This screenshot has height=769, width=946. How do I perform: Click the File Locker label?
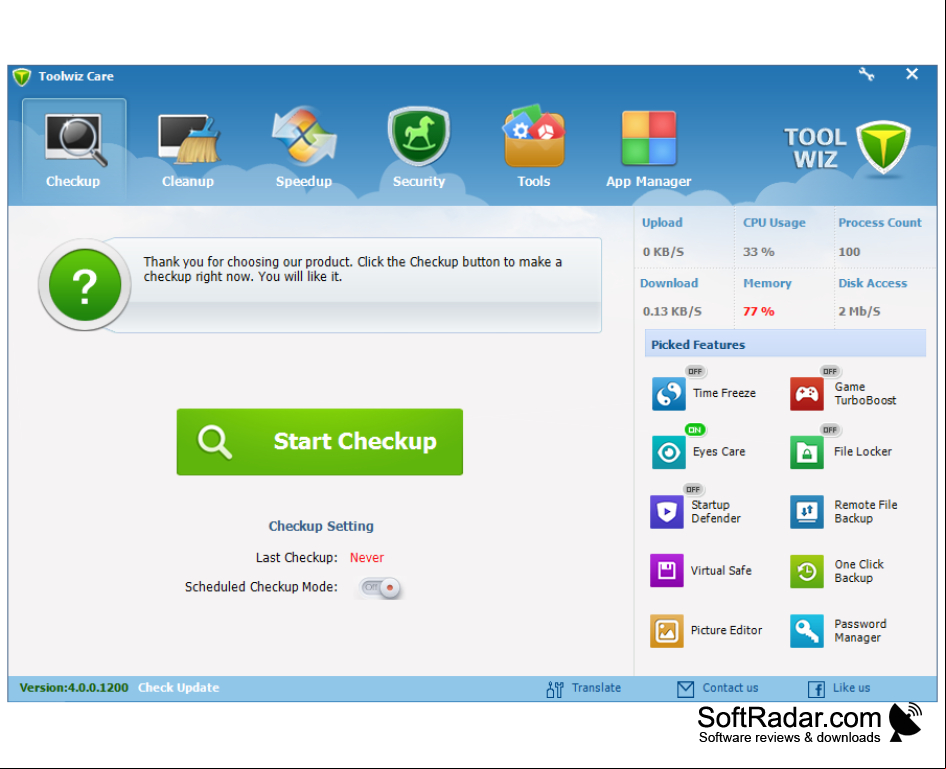[x=862, y=452]
